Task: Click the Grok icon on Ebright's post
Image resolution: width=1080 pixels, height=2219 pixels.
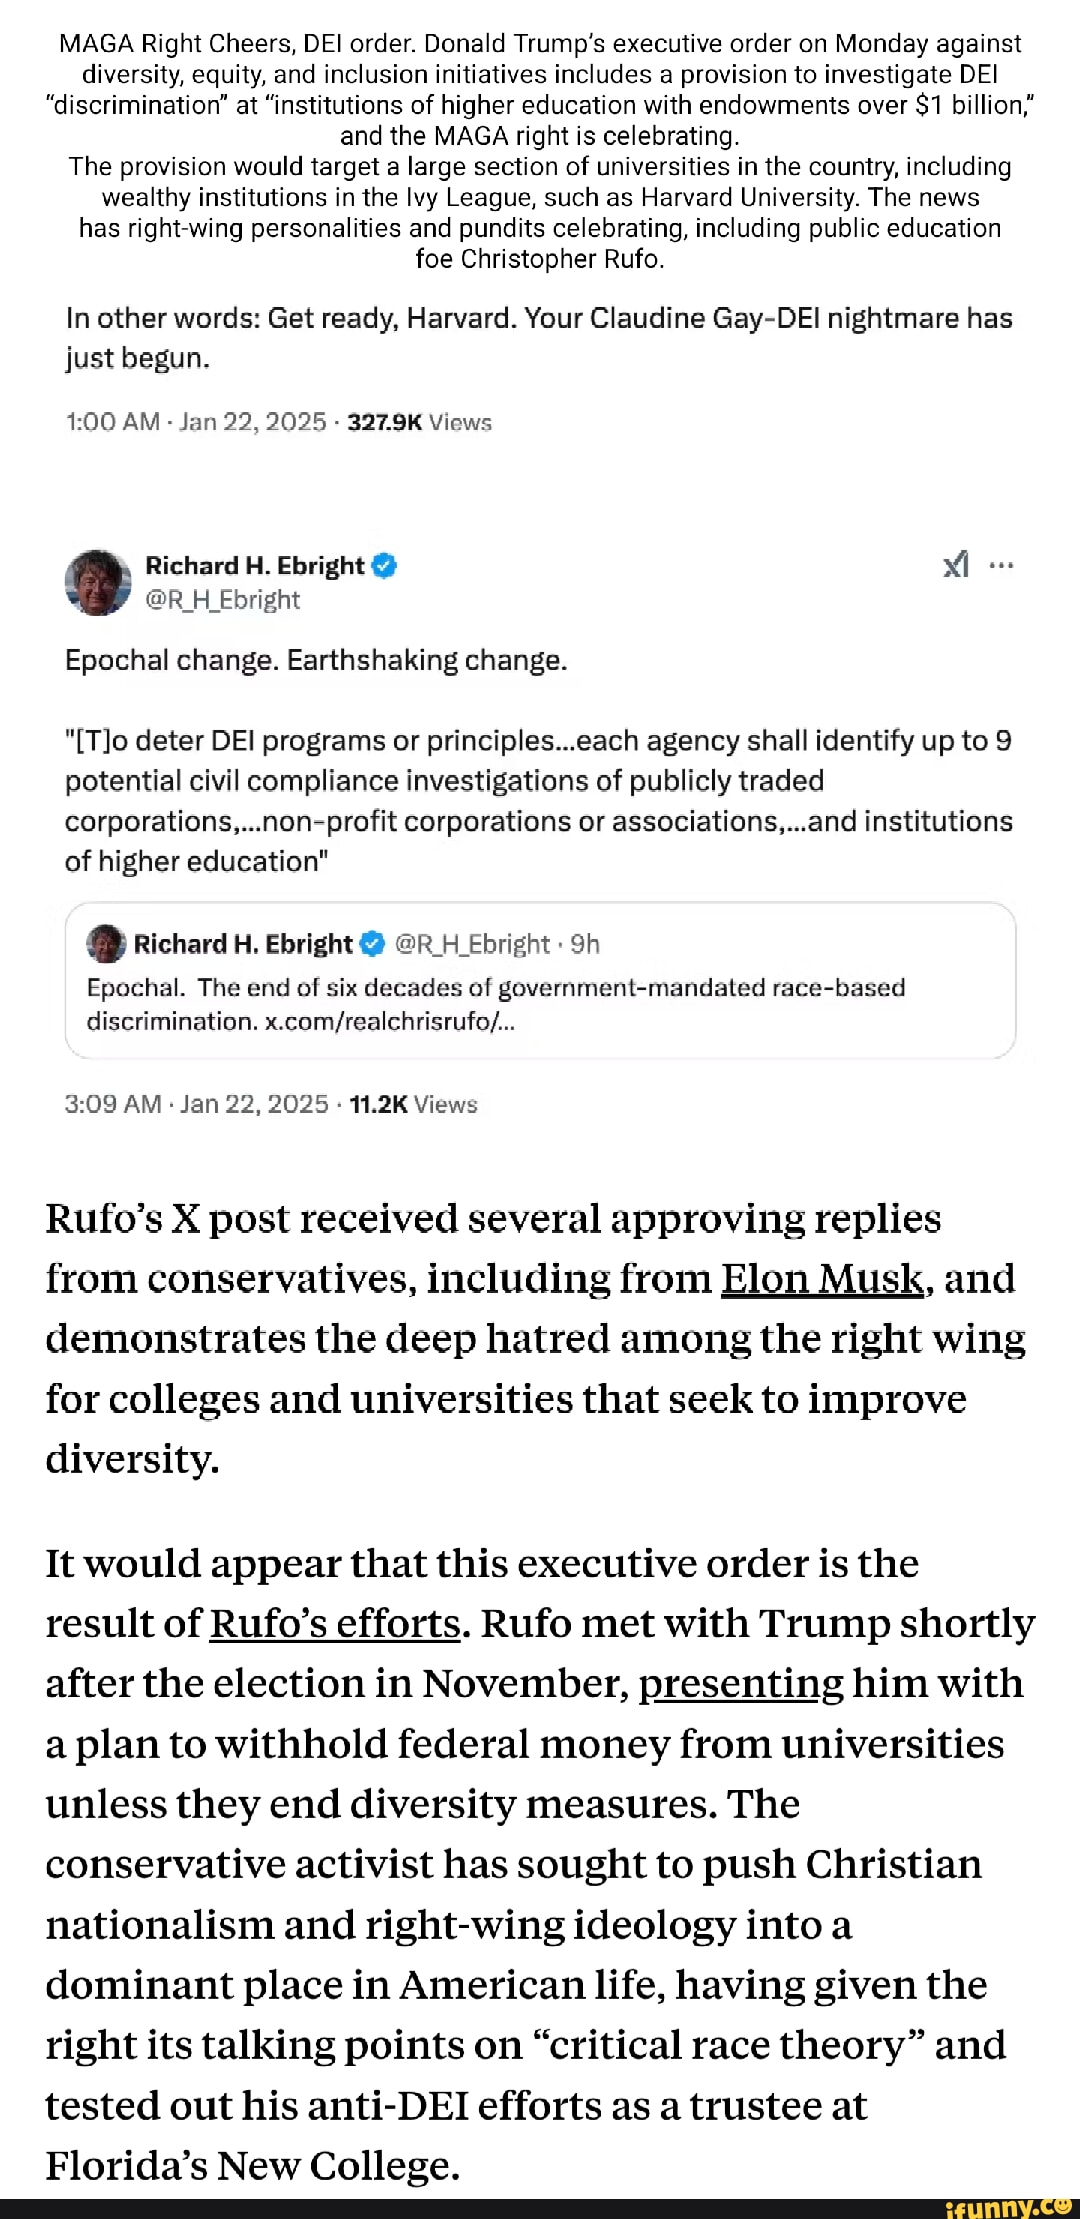Action: pos(955,566)
